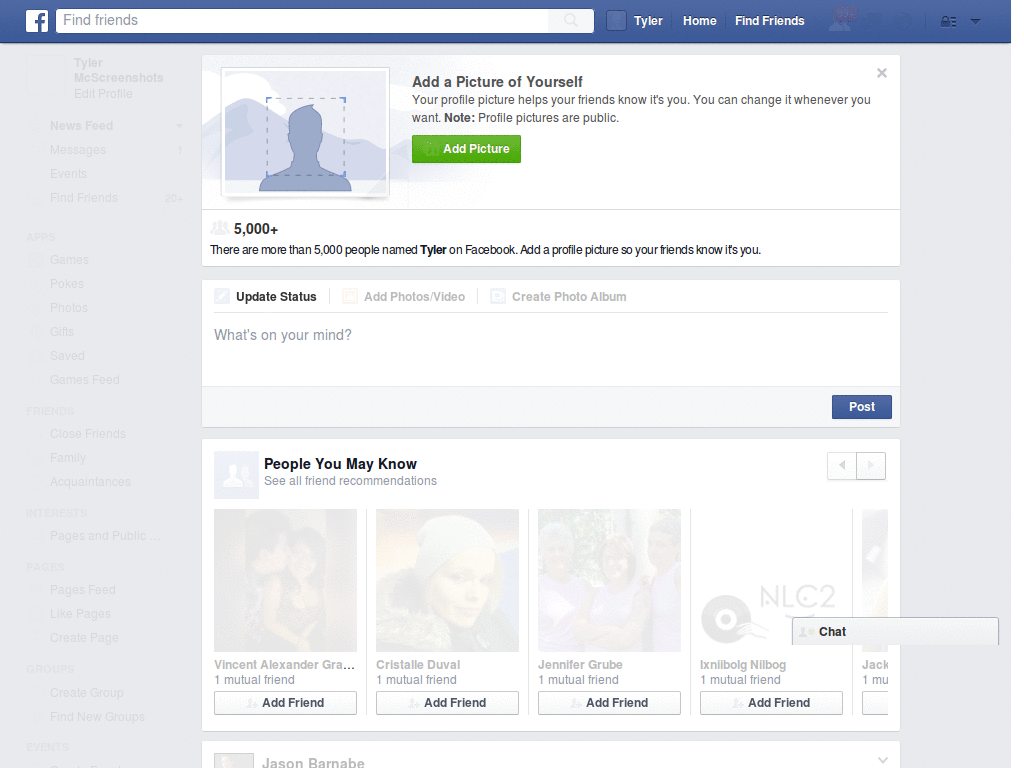Click the album icon beside Create Photo Album
The image size is (1024, 768).
tap(498, 296)
